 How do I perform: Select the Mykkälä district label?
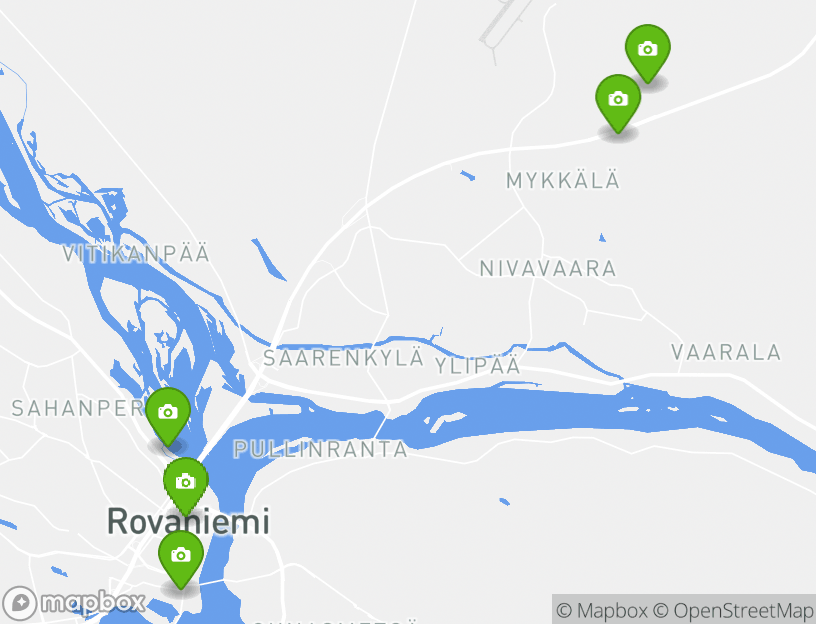tap(563, 181)
